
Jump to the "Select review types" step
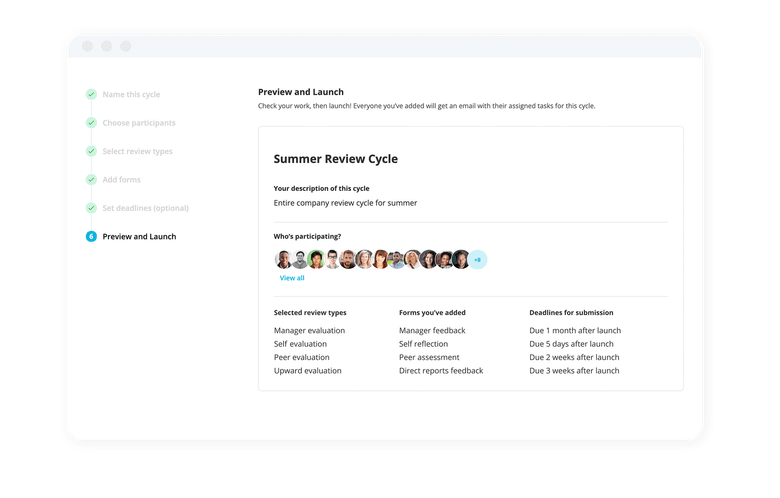point(137,151)
